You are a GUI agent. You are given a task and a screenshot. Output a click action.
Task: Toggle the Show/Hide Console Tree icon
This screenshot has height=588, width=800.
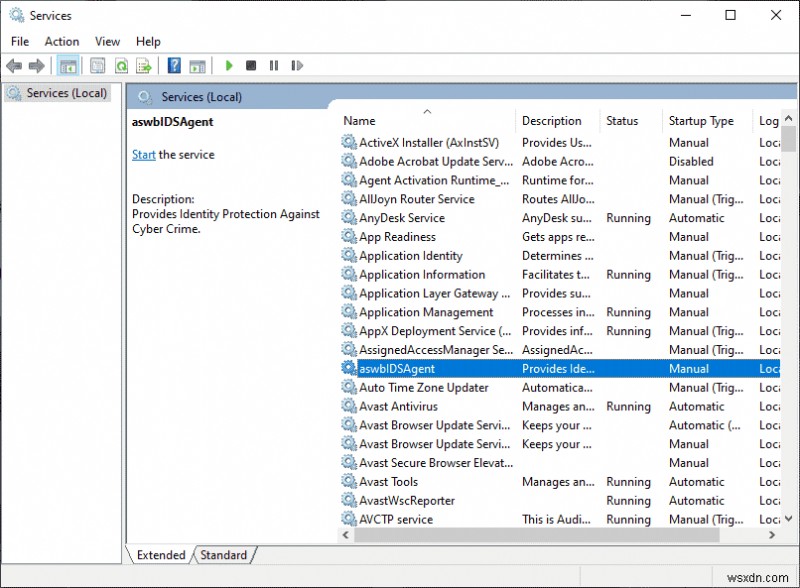click(68, 66)
